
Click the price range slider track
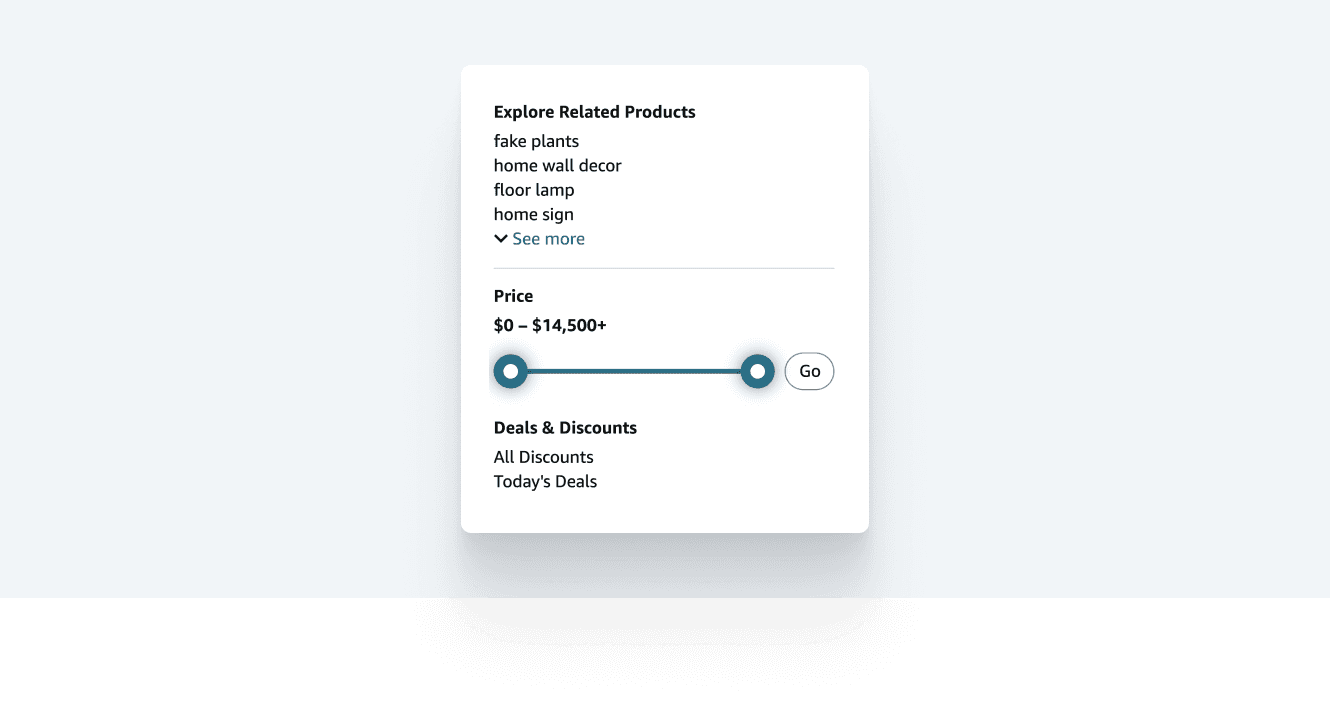(634, 371)
